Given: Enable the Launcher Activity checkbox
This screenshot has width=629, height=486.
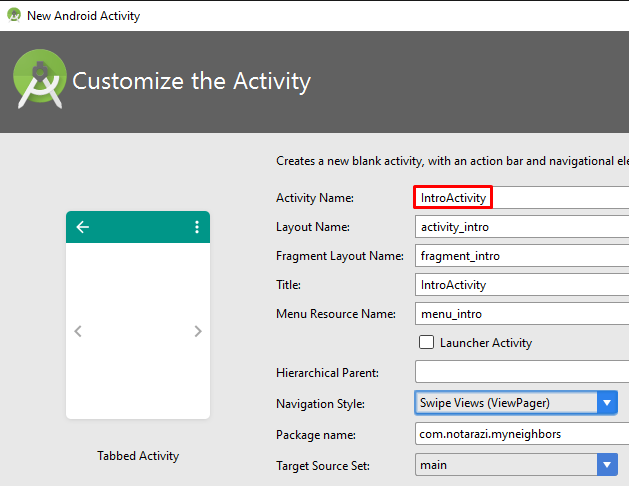Looking at the screenshot, I should point(426,342).
